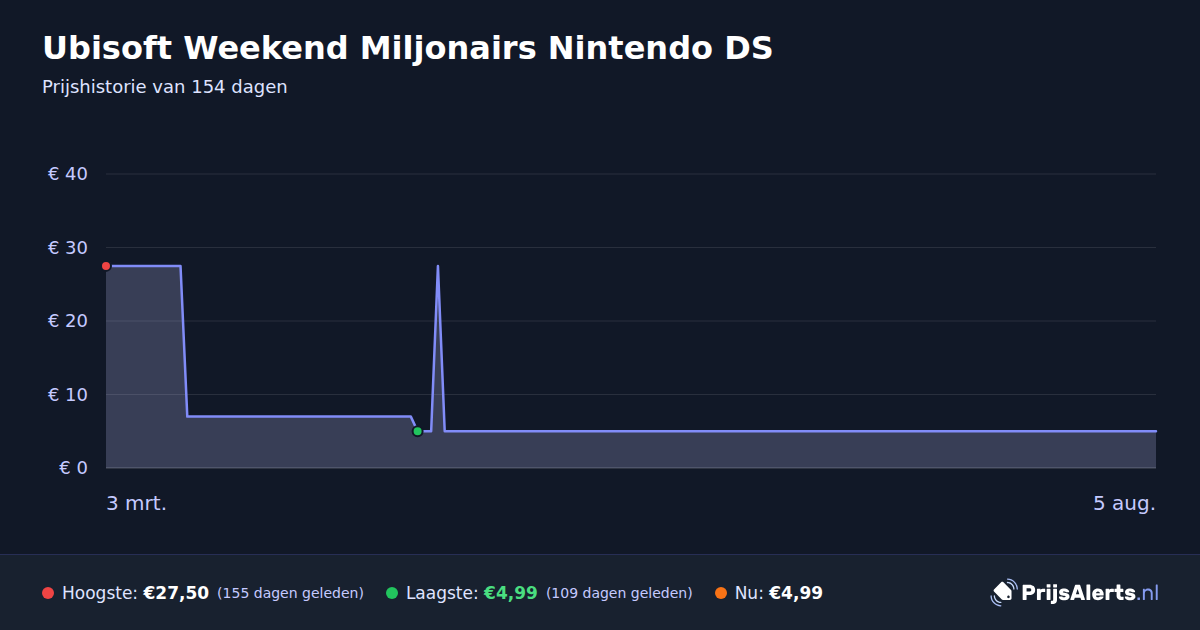1200x630 pixels.
Task: Open the PrijsAlerts.nl brand link
Action: 1075,592
